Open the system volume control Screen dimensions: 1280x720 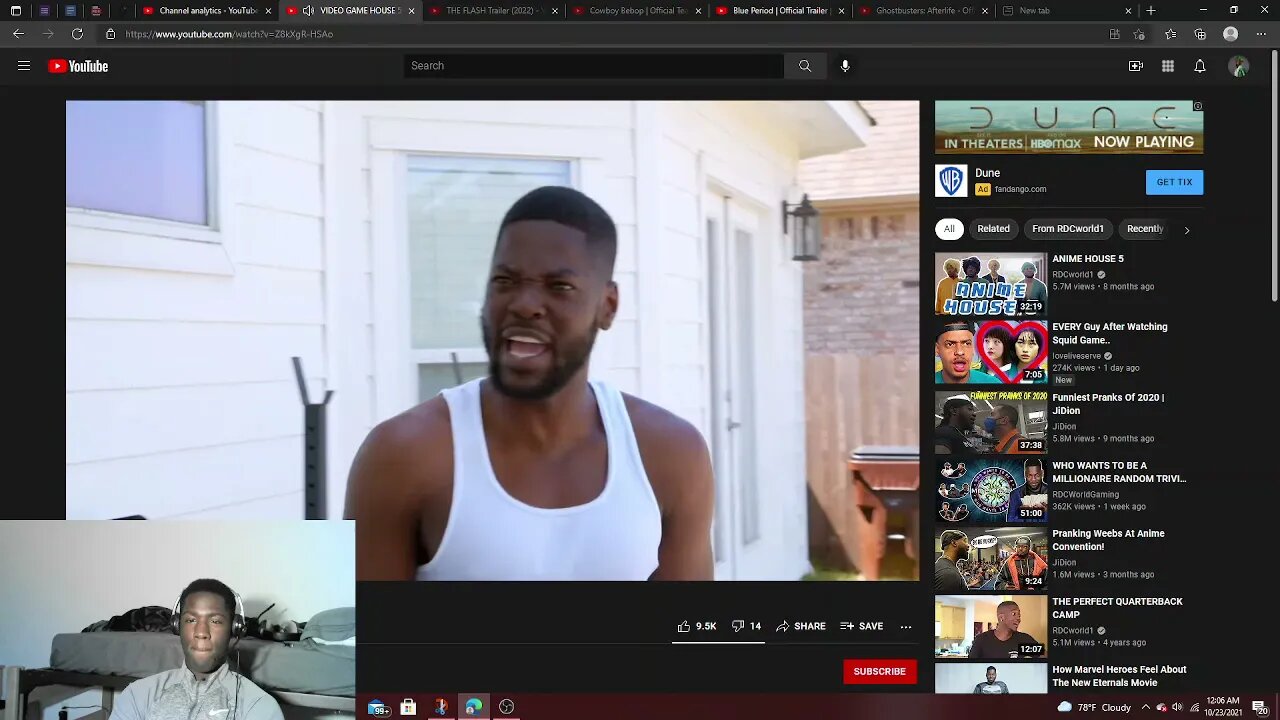(x=1178, y=707)
